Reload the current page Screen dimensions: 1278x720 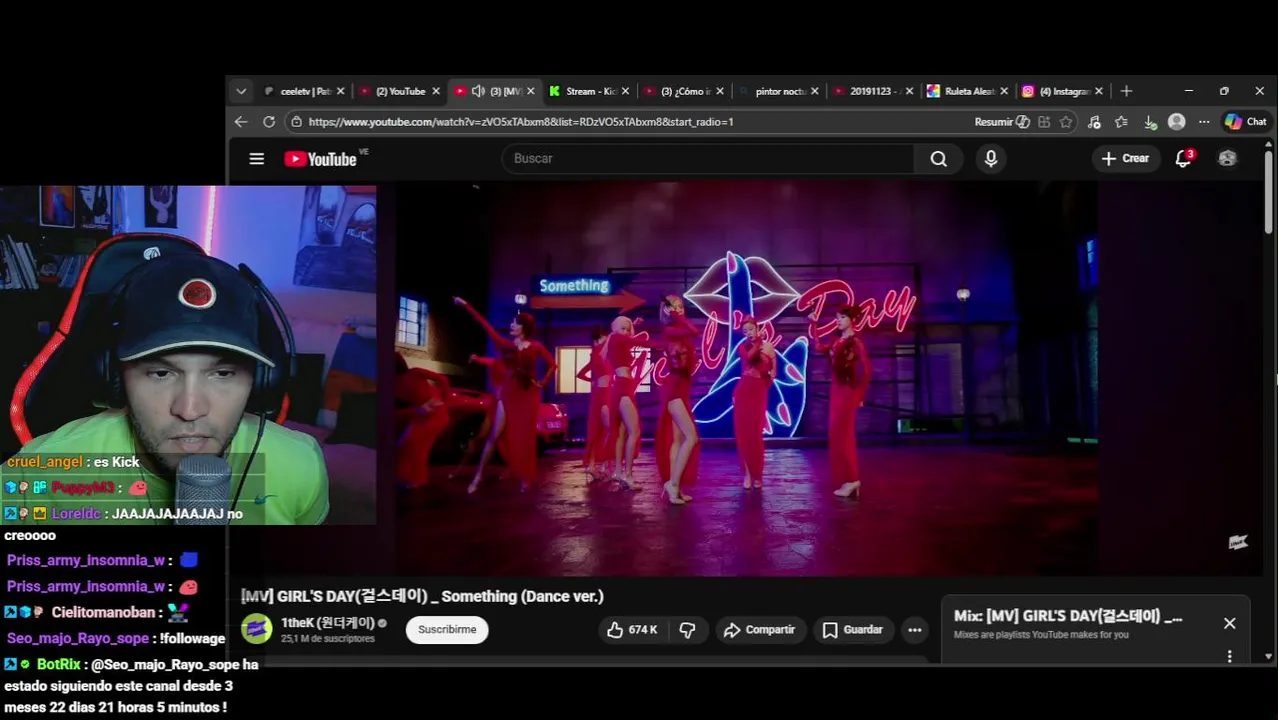tap(269, 122)
